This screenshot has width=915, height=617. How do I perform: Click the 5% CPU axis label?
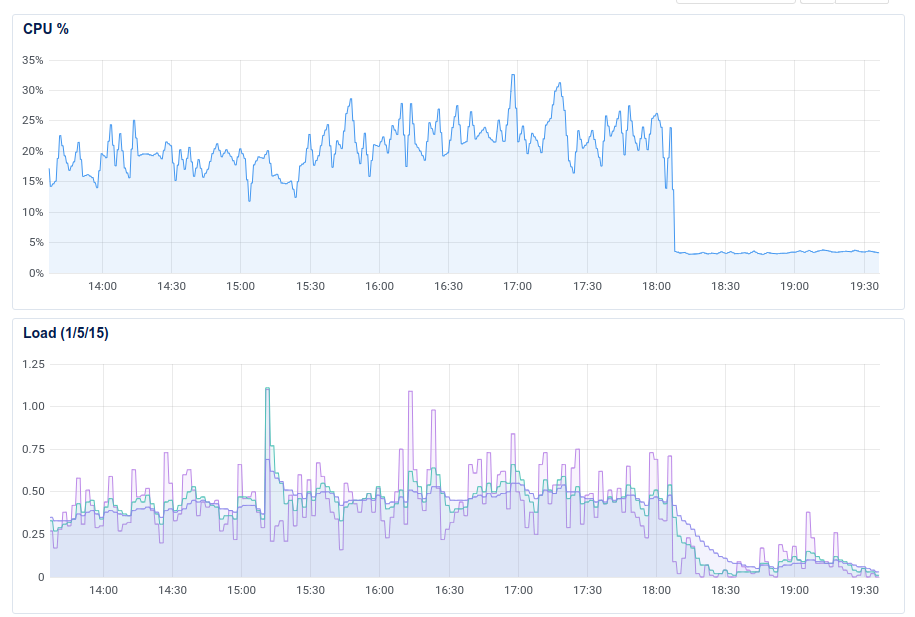(36, 242)
